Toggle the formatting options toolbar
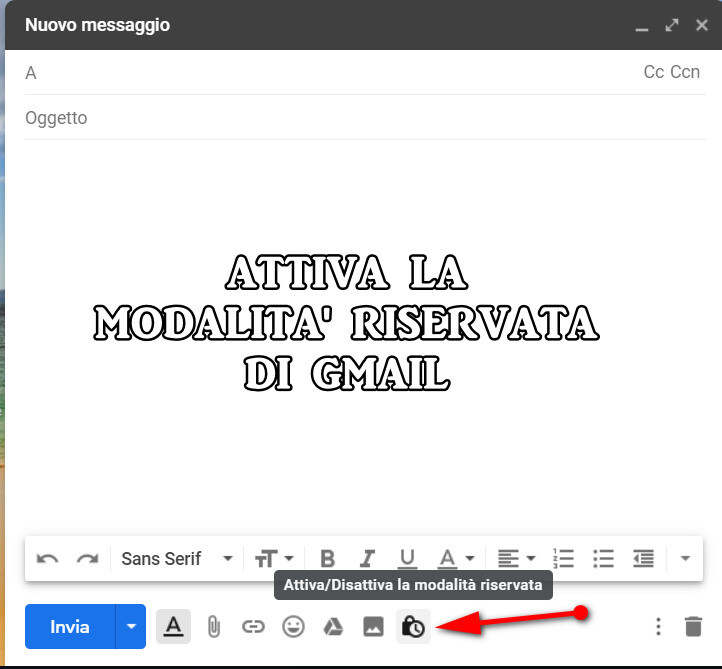 174,626
